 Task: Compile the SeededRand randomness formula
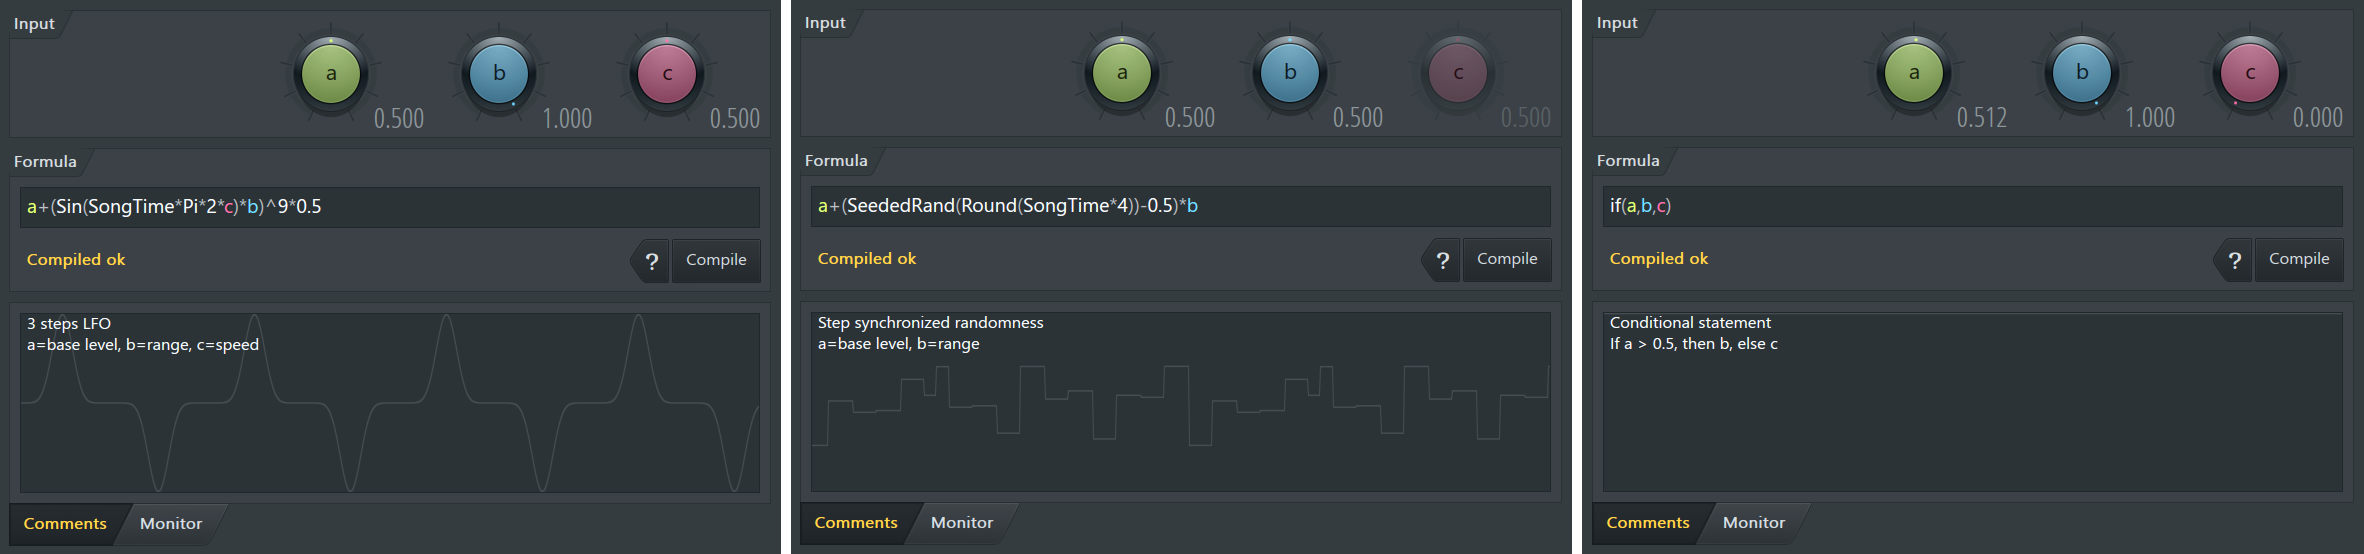click(x=1507, y=259)
